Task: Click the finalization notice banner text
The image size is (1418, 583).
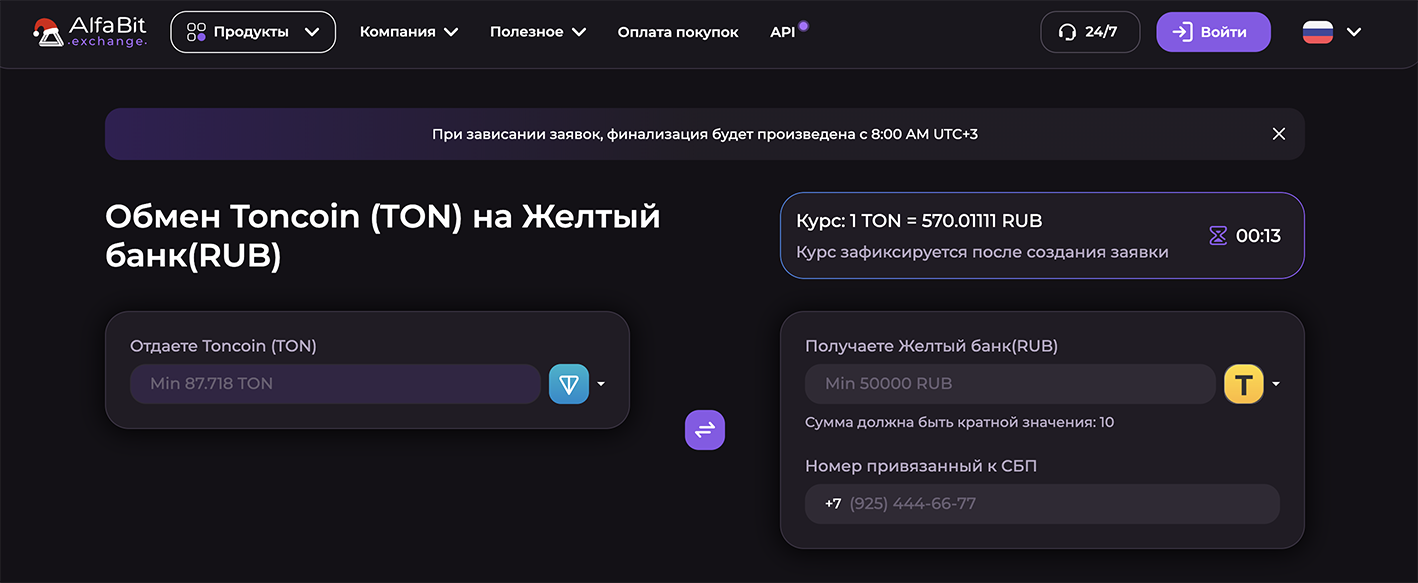Action: click(705, 134)
